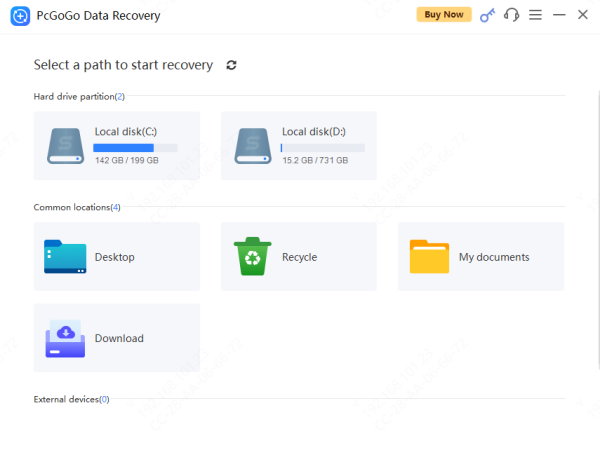Click the PcGoGo app logo icon
The width and height of the screenshot is (600, 457).
[x=18, y=16]
